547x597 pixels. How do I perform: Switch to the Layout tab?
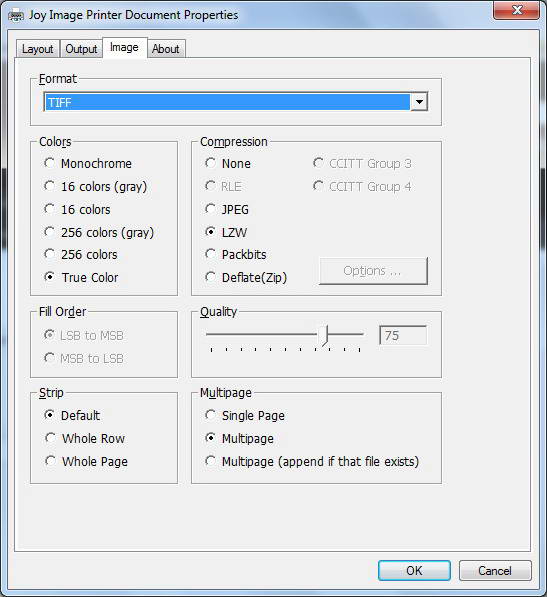(x=38, y=49)
